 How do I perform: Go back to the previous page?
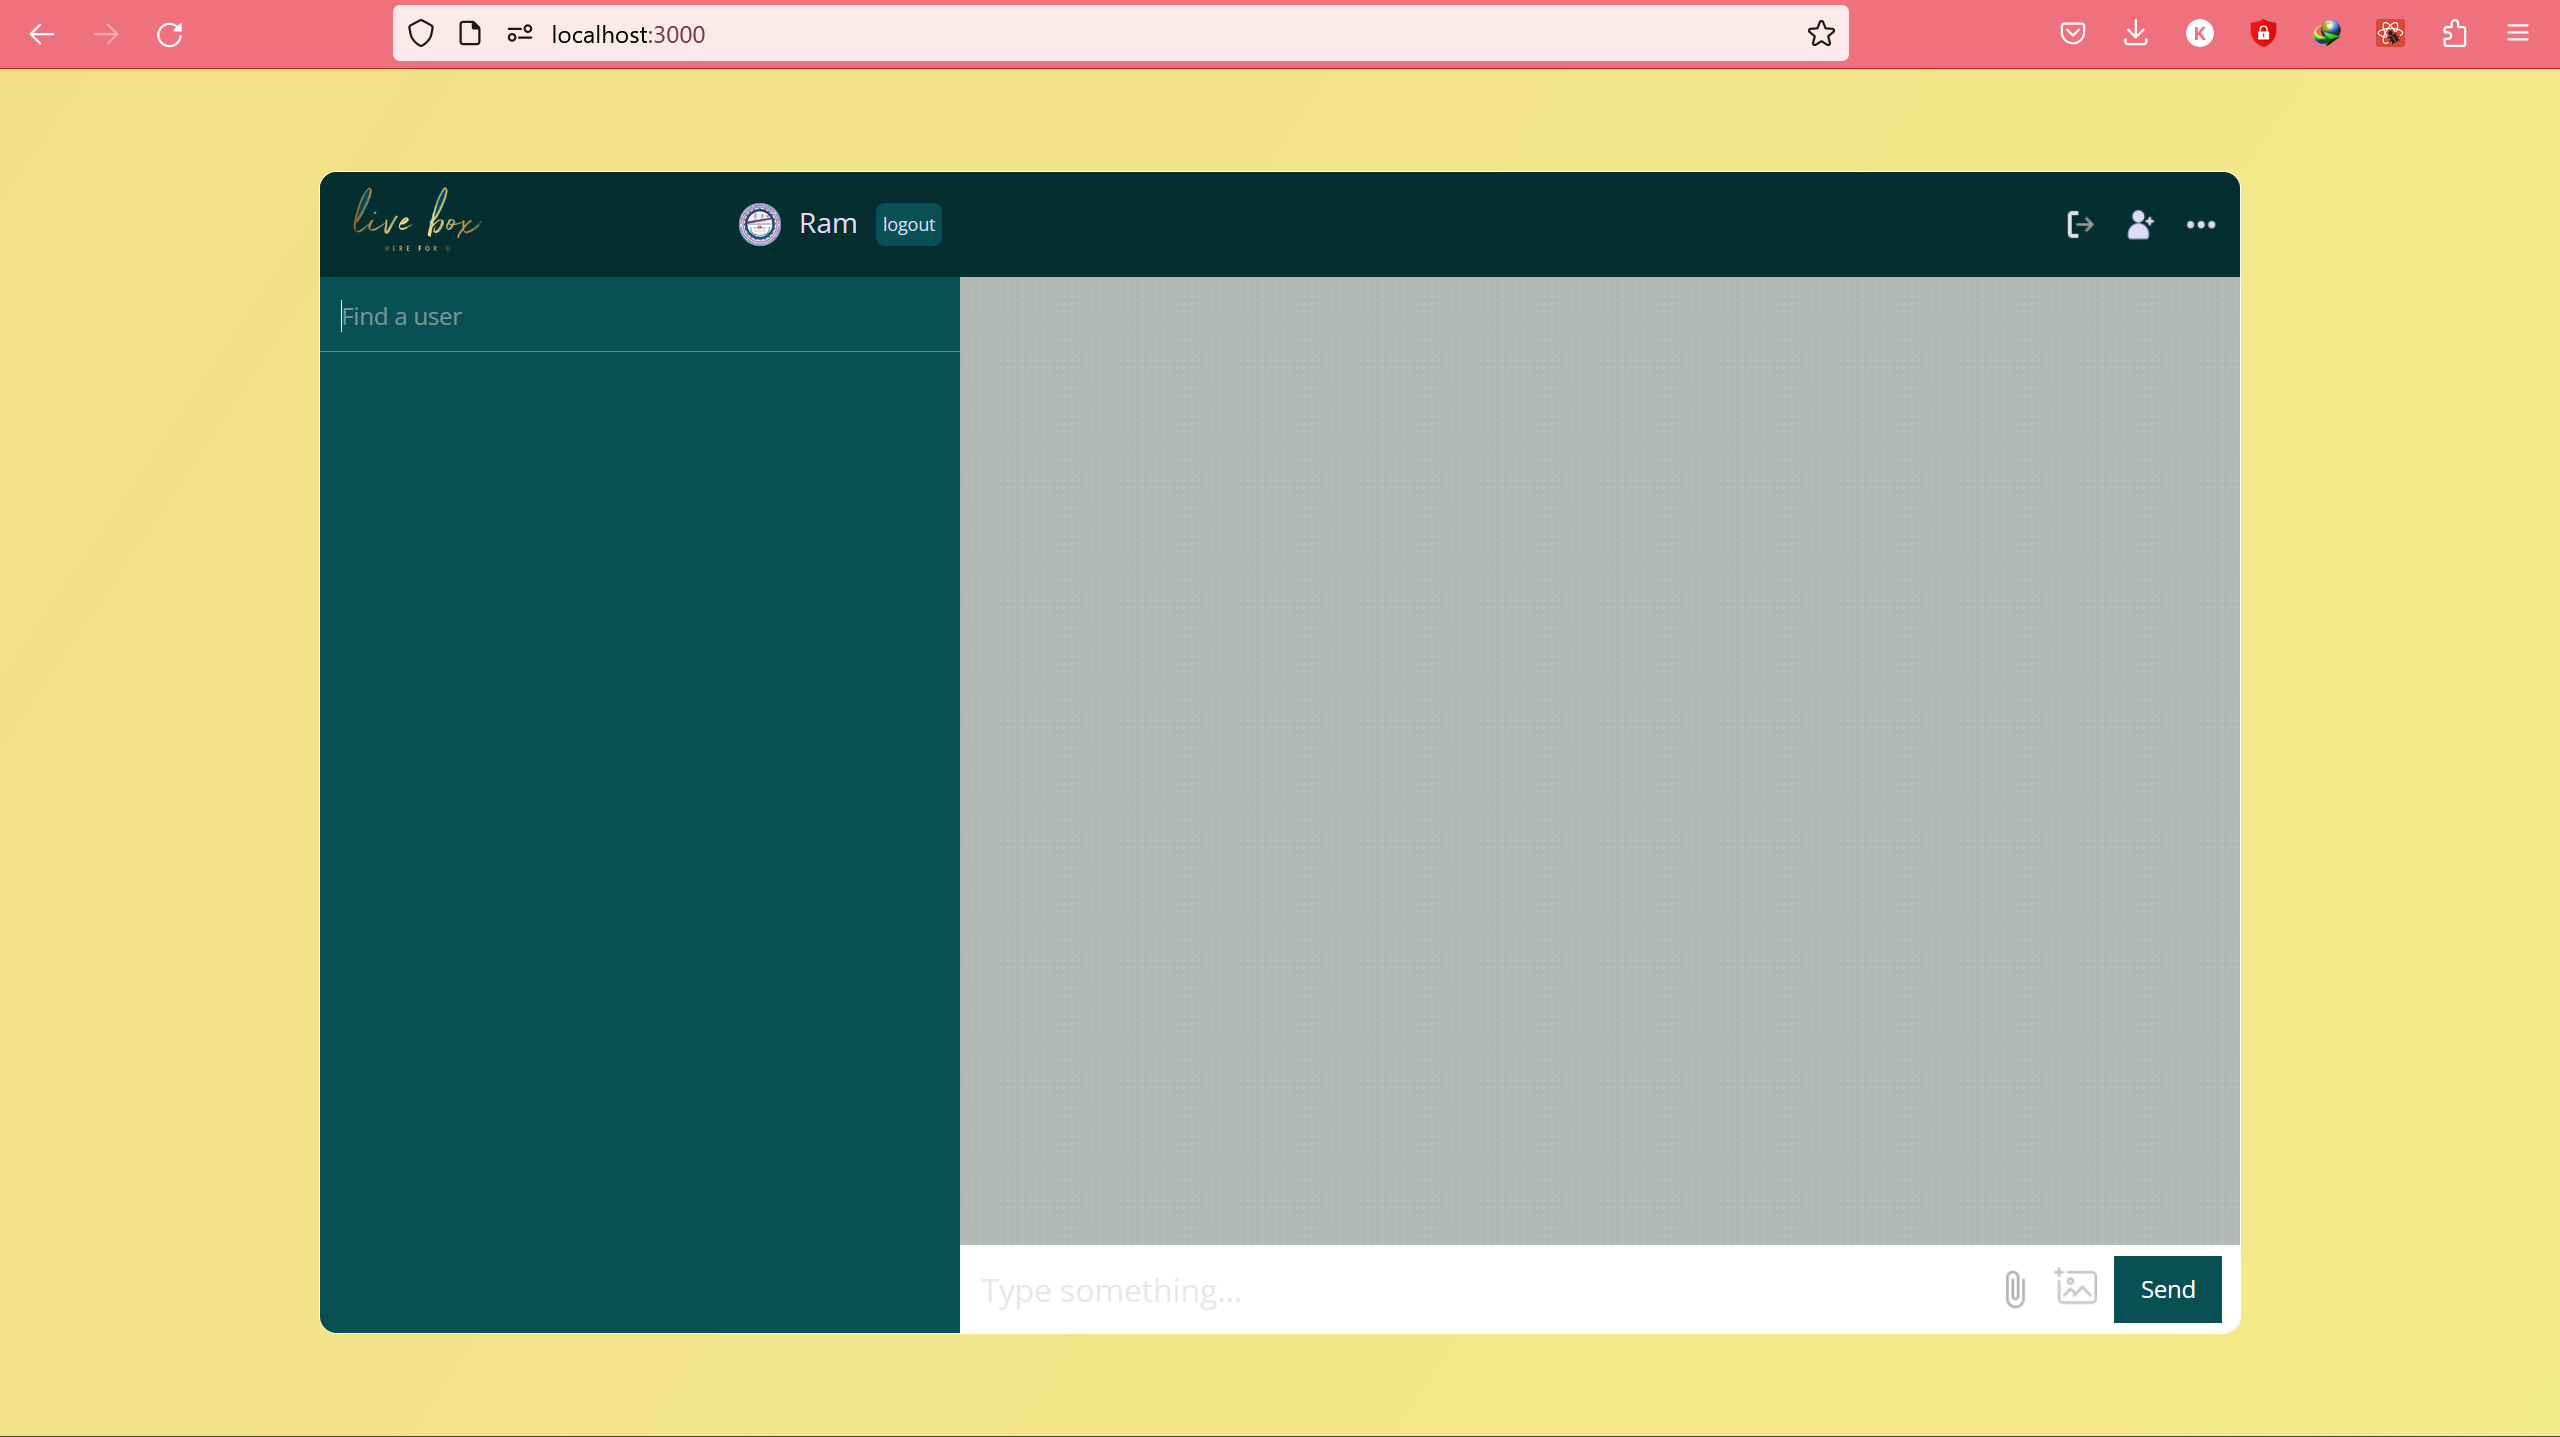pyautogui.click(x=42, y=34)
